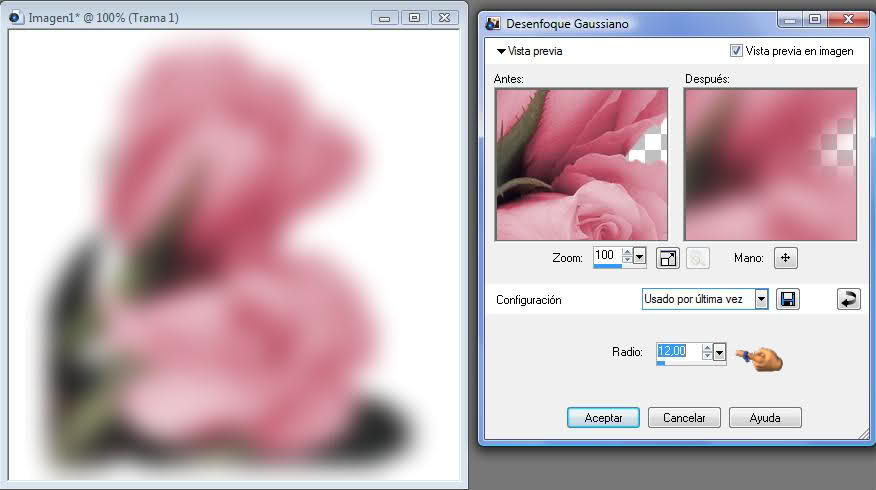Image resolution: width=876 pixels, height=490 pixels.
Task: Select the Mano pan tool button
Action: pos(785,258)
